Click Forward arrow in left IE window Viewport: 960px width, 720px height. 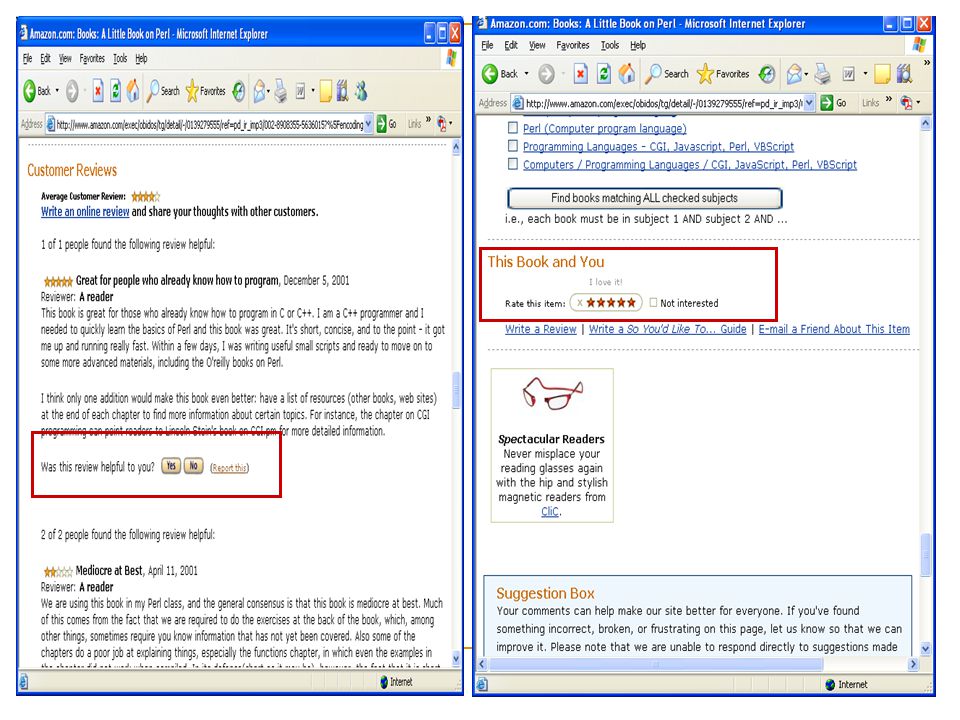[72, 91]
